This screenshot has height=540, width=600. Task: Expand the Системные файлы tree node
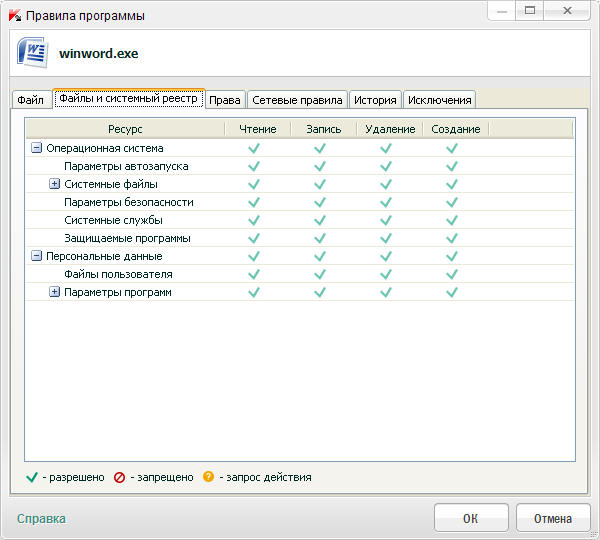pyautogui.click(x=55, y=184)
